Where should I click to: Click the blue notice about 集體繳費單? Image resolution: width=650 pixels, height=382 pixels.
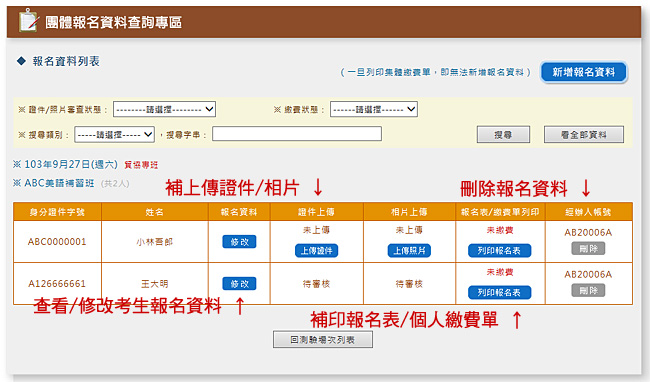click(x=436, y=73)
